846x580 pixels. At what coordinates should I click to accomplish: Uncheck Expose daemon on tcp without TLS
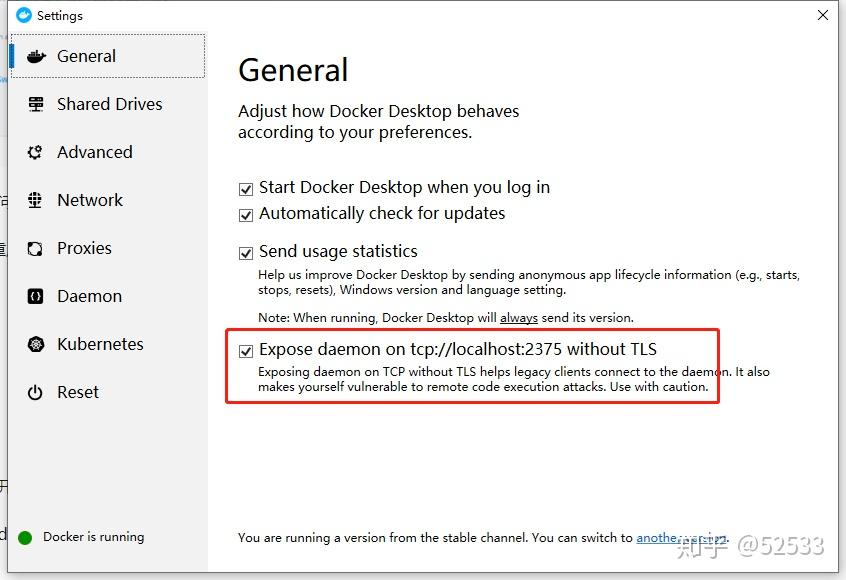pos(245,350)
